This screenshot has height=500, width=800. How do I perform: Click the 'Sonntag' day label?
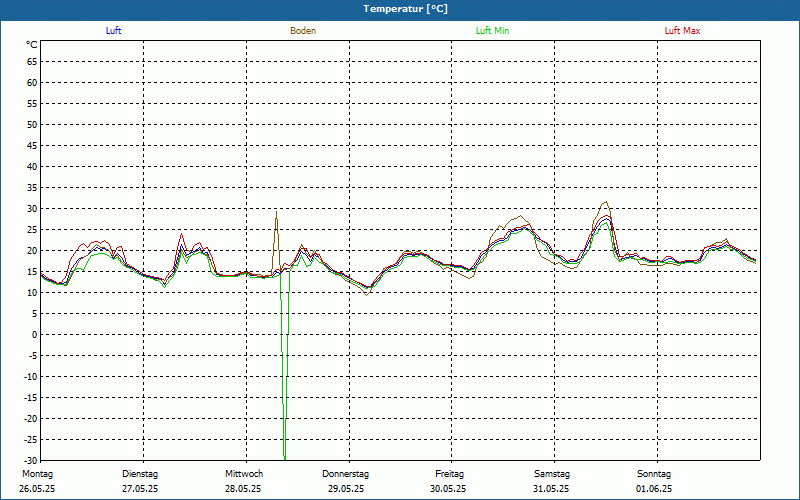click(x=654, y=474)
